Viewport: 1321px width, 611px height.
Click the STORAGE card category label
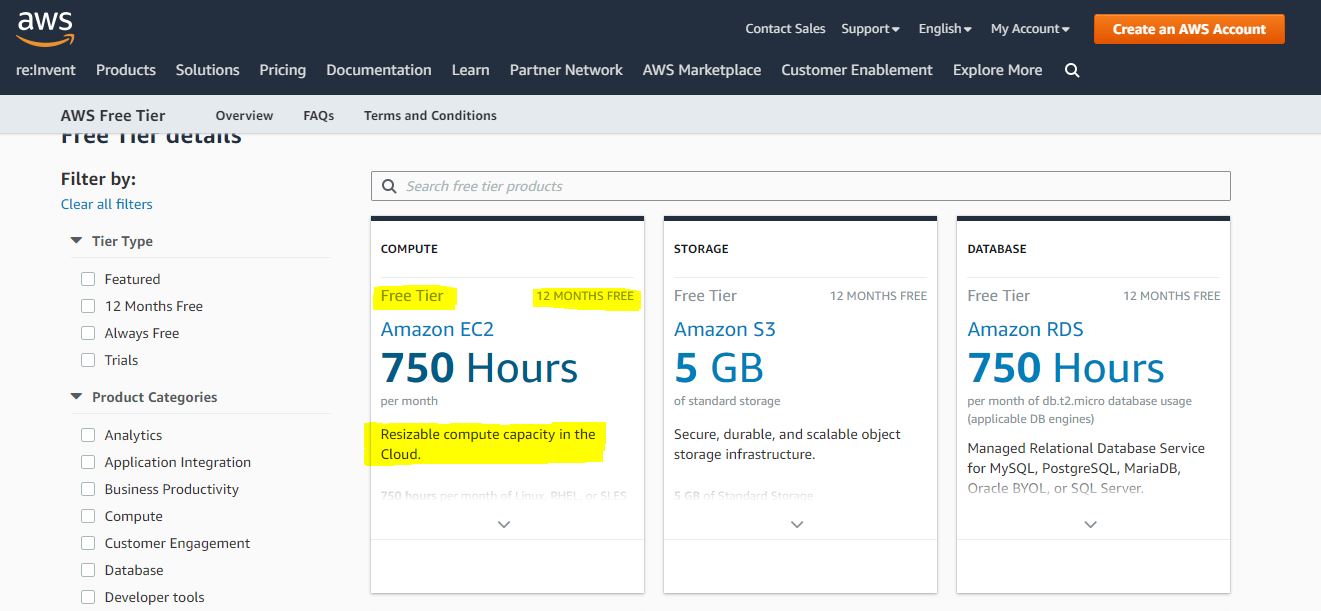(x=701, y=249)
